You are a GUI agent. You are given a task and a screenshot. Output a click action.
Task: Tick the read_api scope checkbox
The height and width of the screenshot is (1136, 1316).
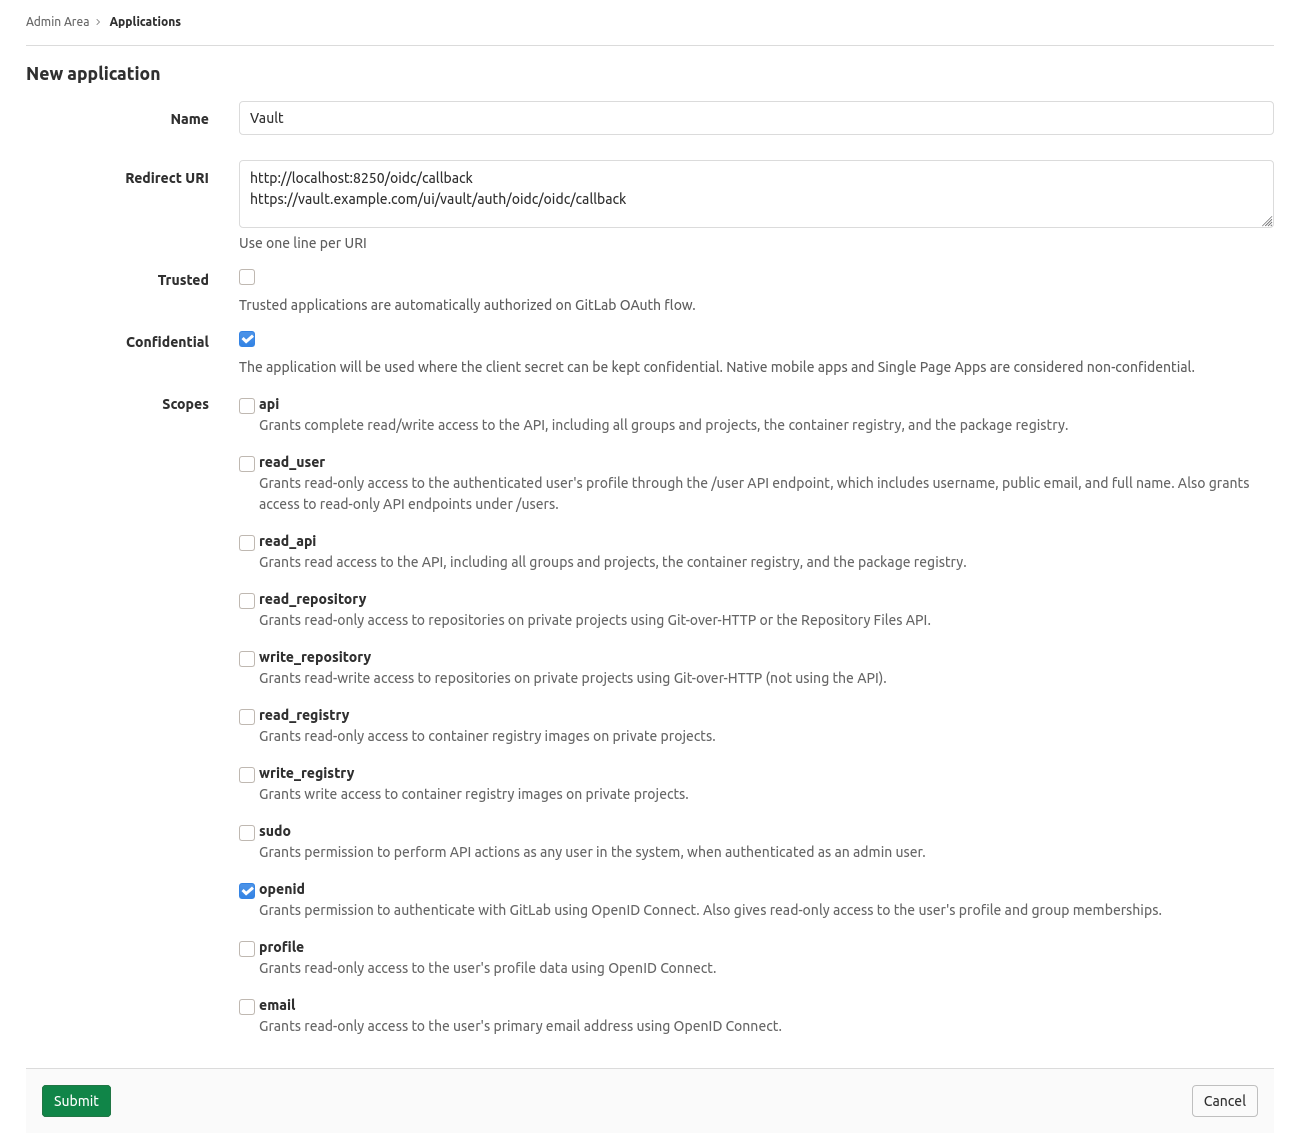pos(247,542)
